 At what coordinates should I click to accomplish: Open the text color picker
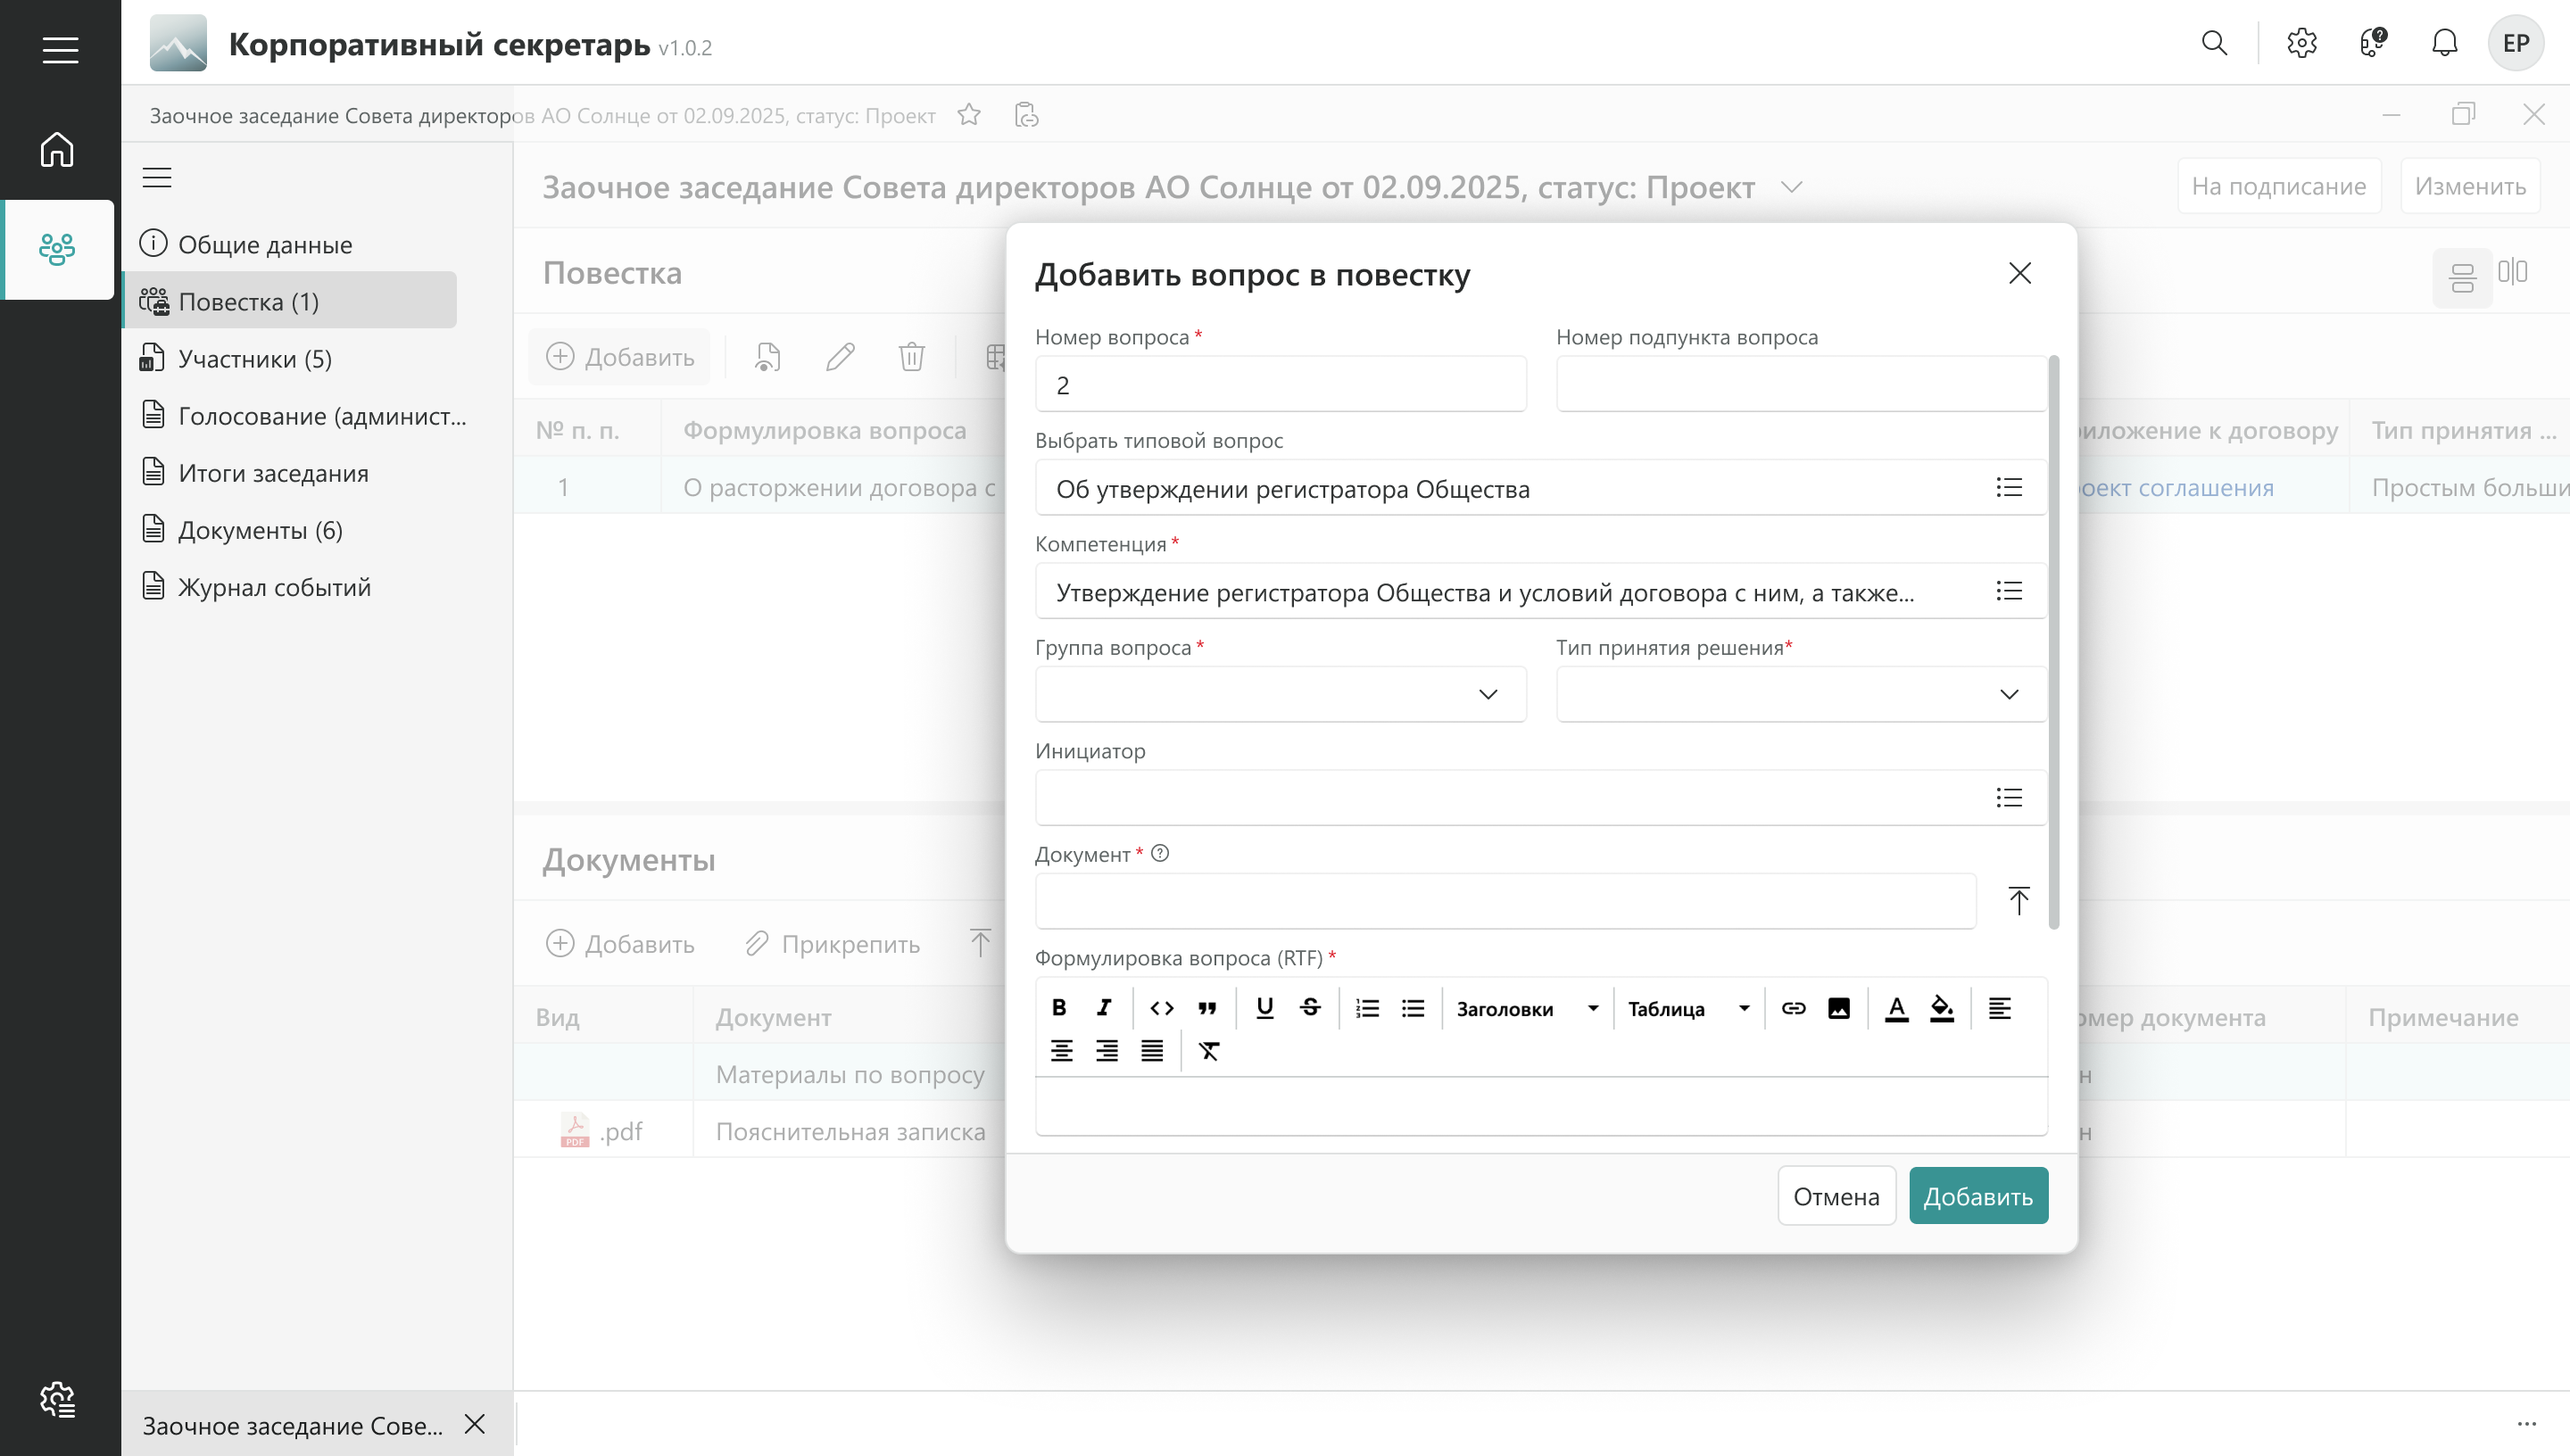click(1896, 1008)
